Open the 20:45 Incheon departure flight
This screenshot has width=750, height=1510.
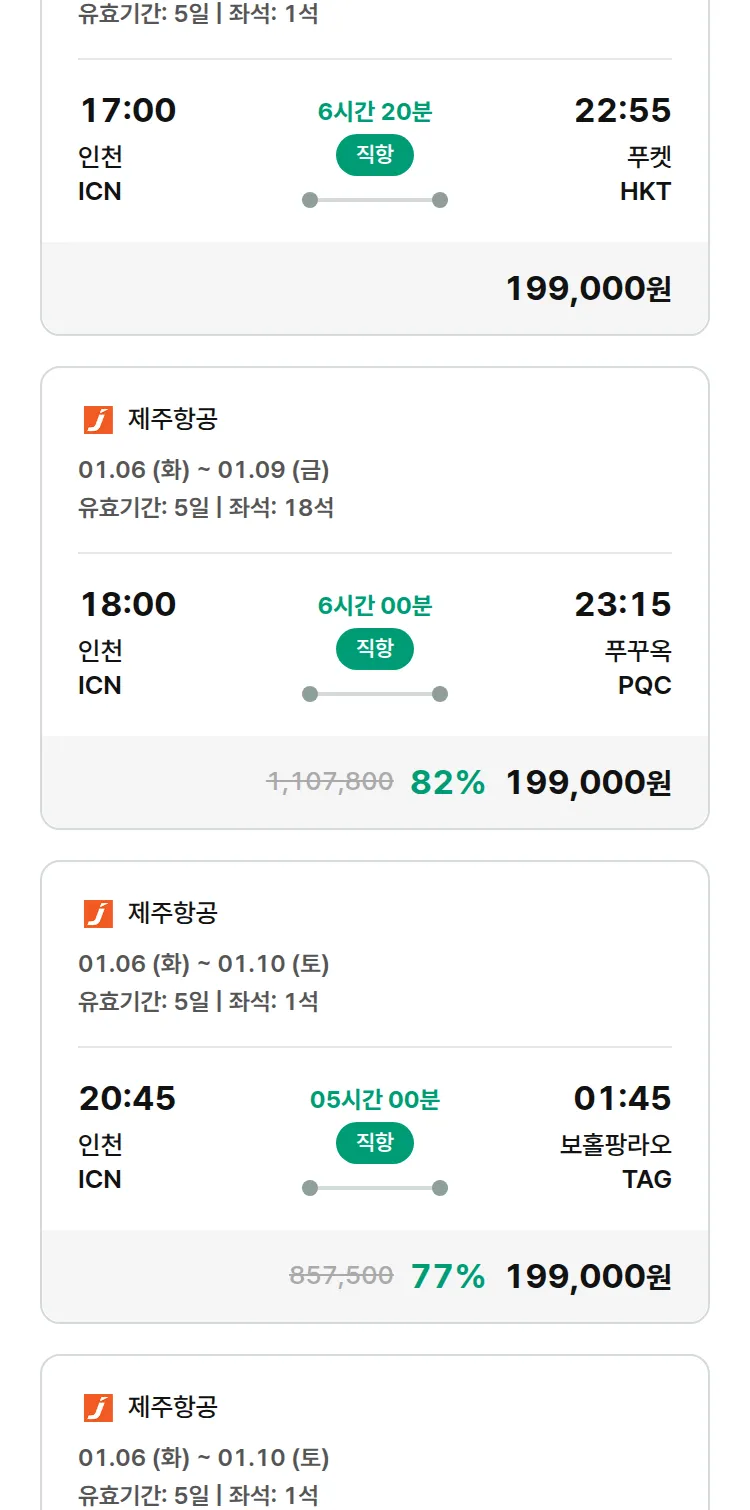[128, 1098]
